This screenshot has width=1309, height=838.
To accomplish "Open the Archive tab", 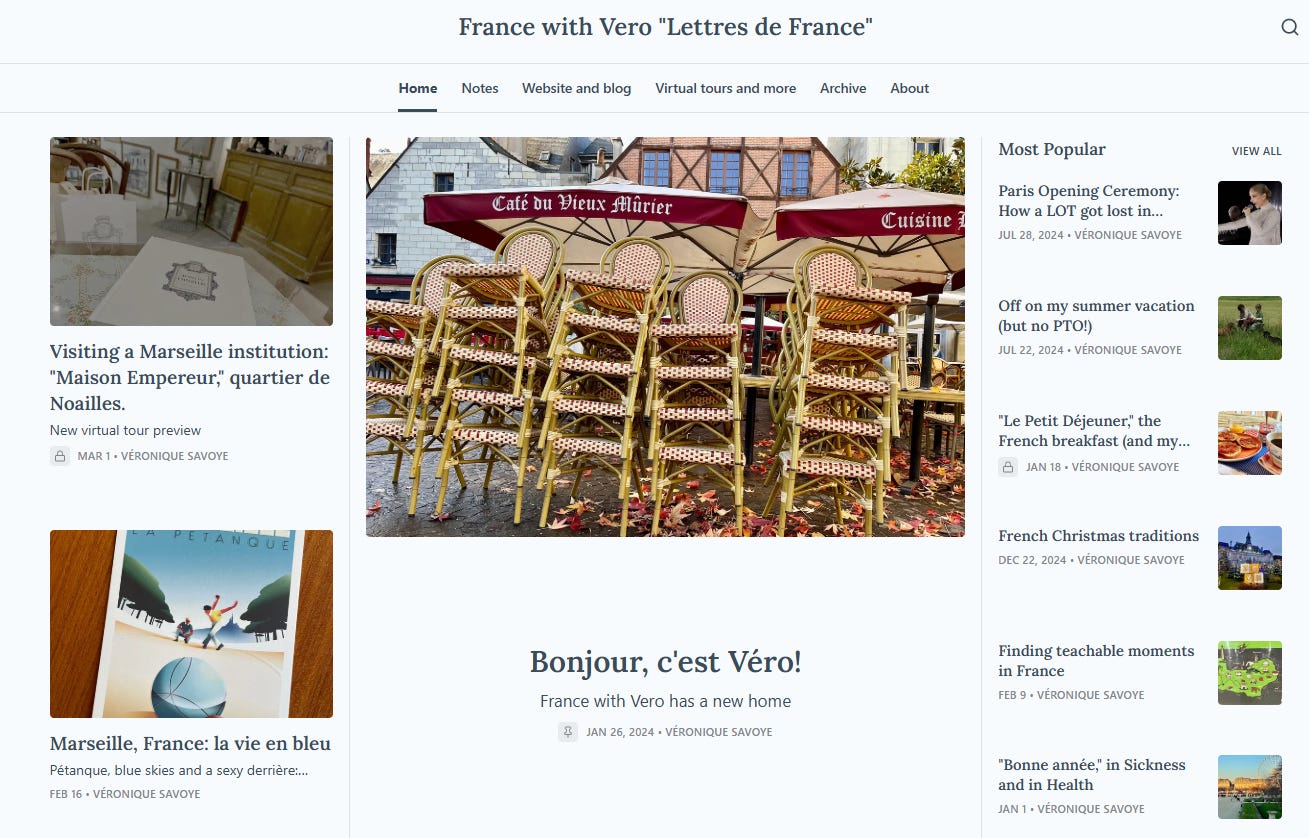I will tap(843, 88).
